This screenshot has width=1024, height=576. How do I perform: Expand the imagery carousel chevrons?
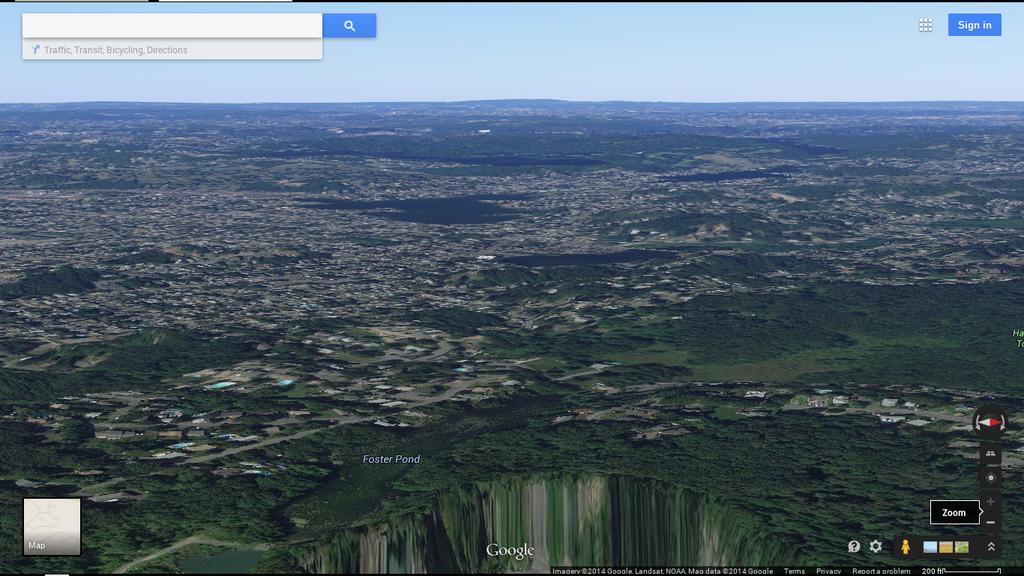coord(991,547)
